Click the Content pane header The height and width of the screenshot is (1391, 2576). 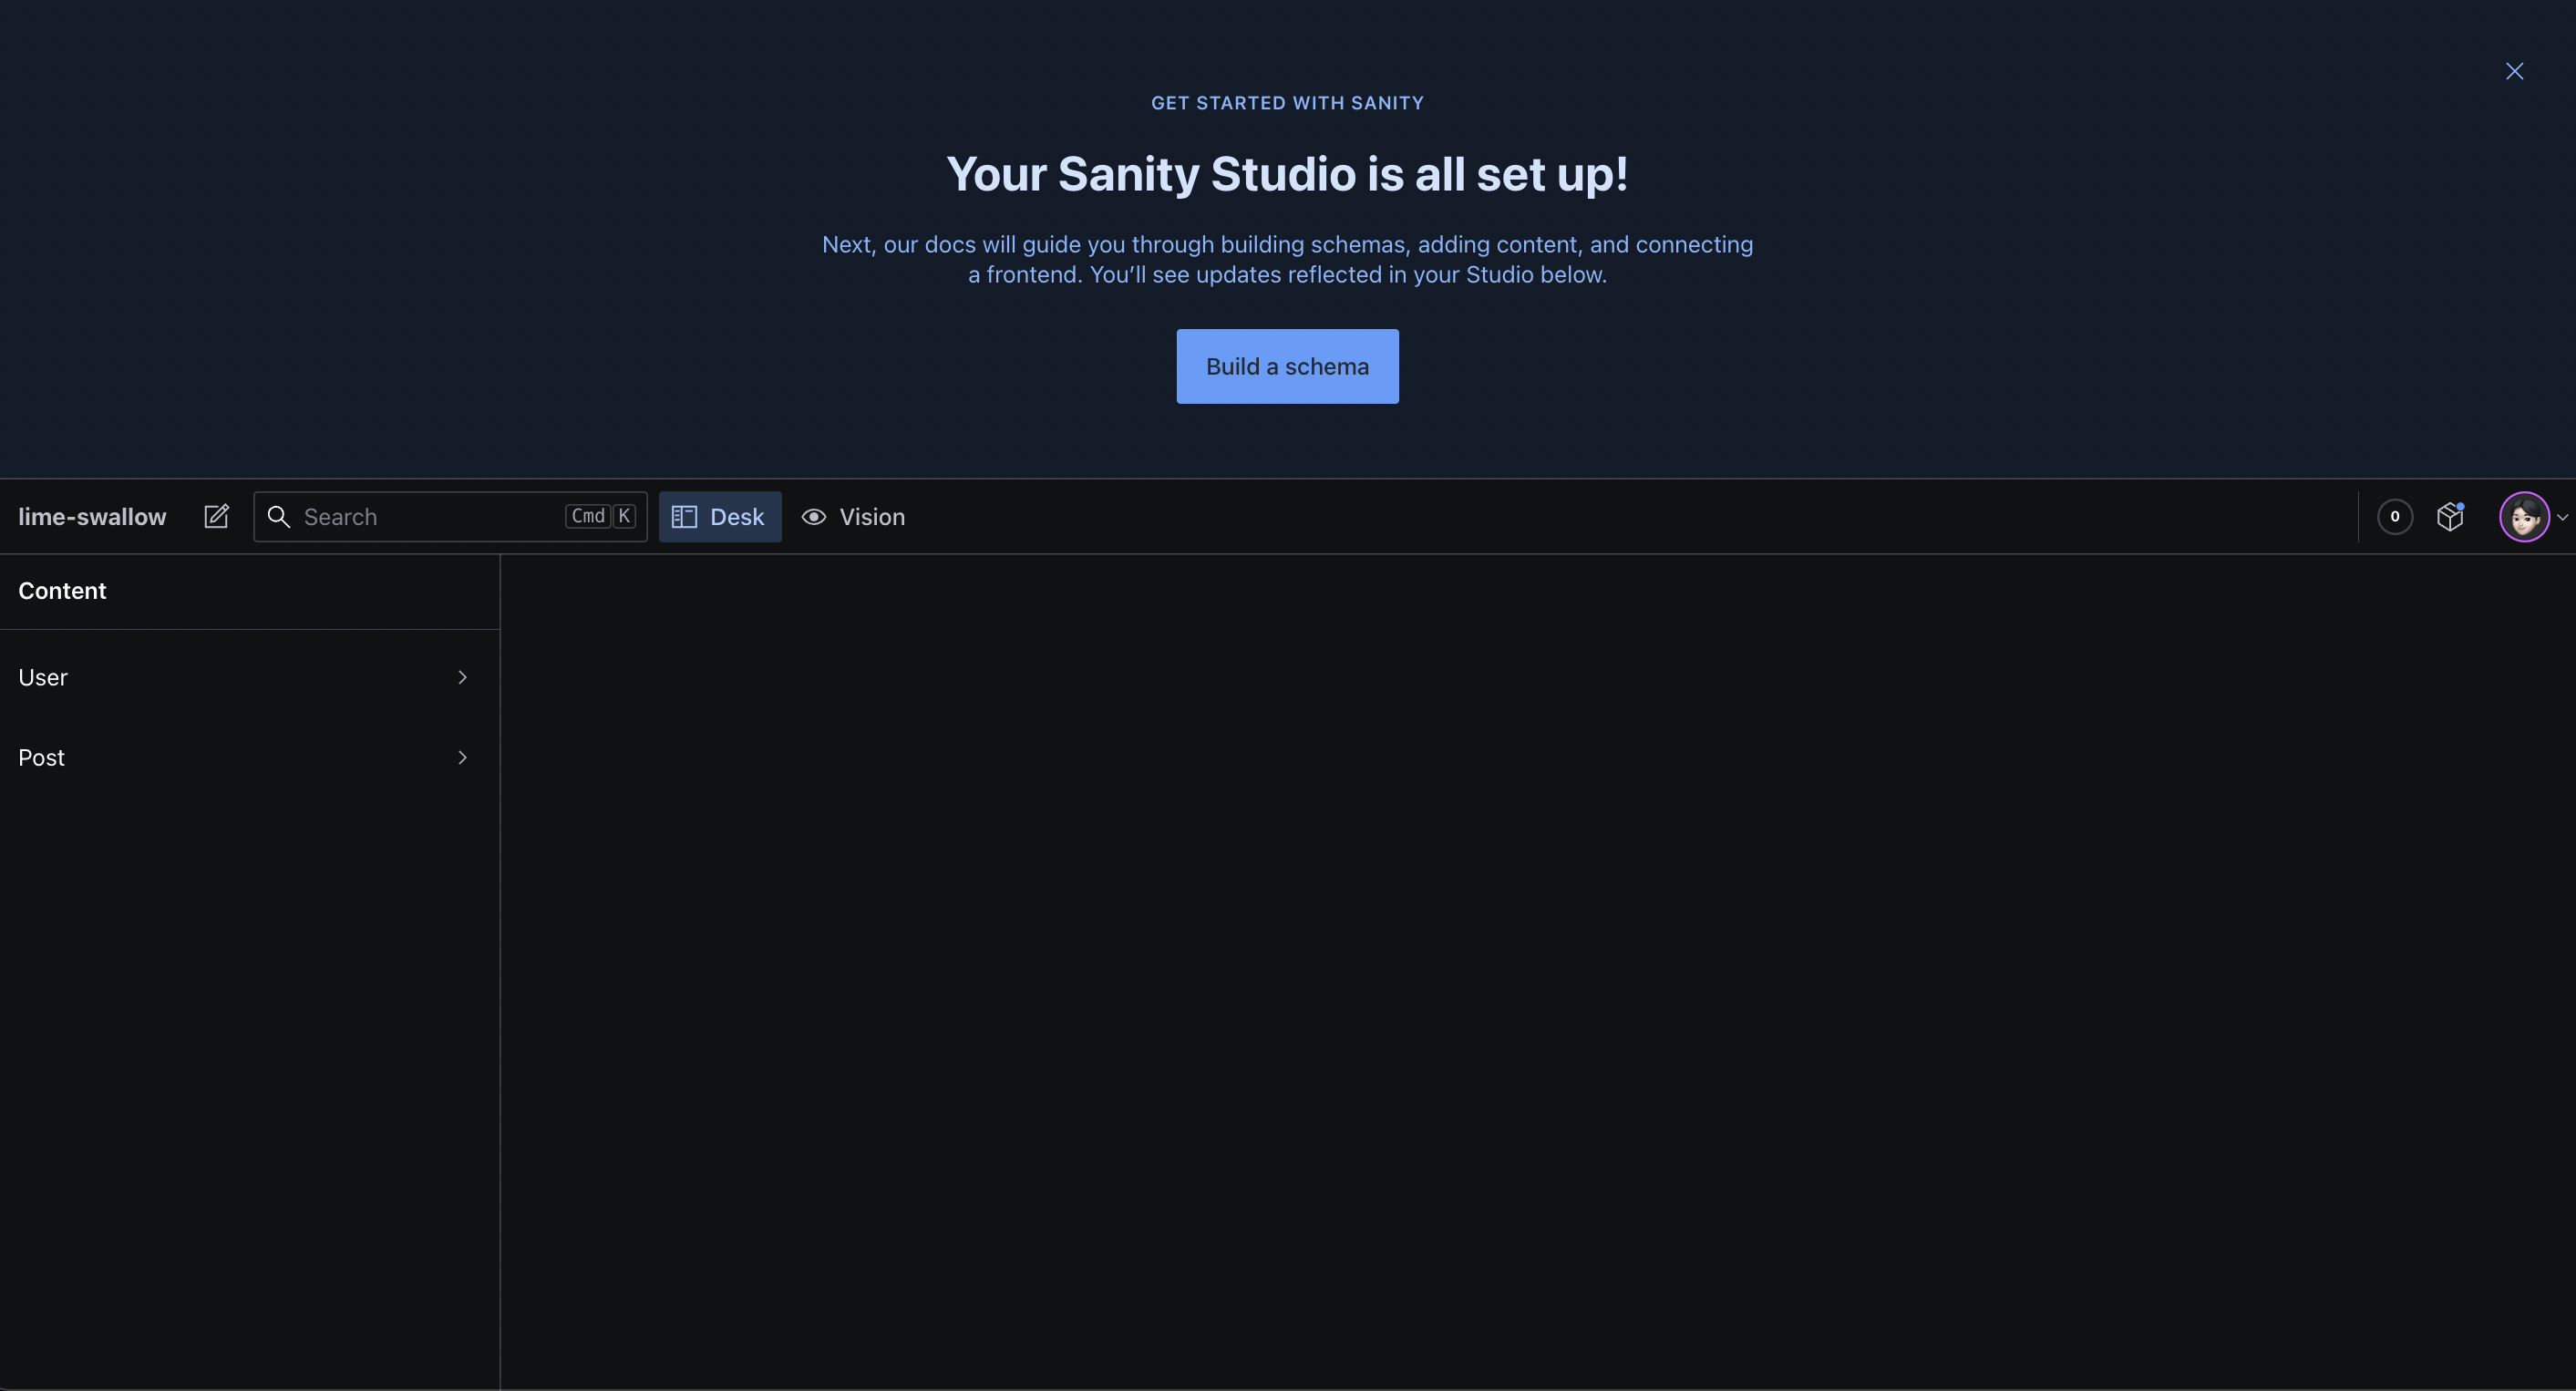[62, 590]
